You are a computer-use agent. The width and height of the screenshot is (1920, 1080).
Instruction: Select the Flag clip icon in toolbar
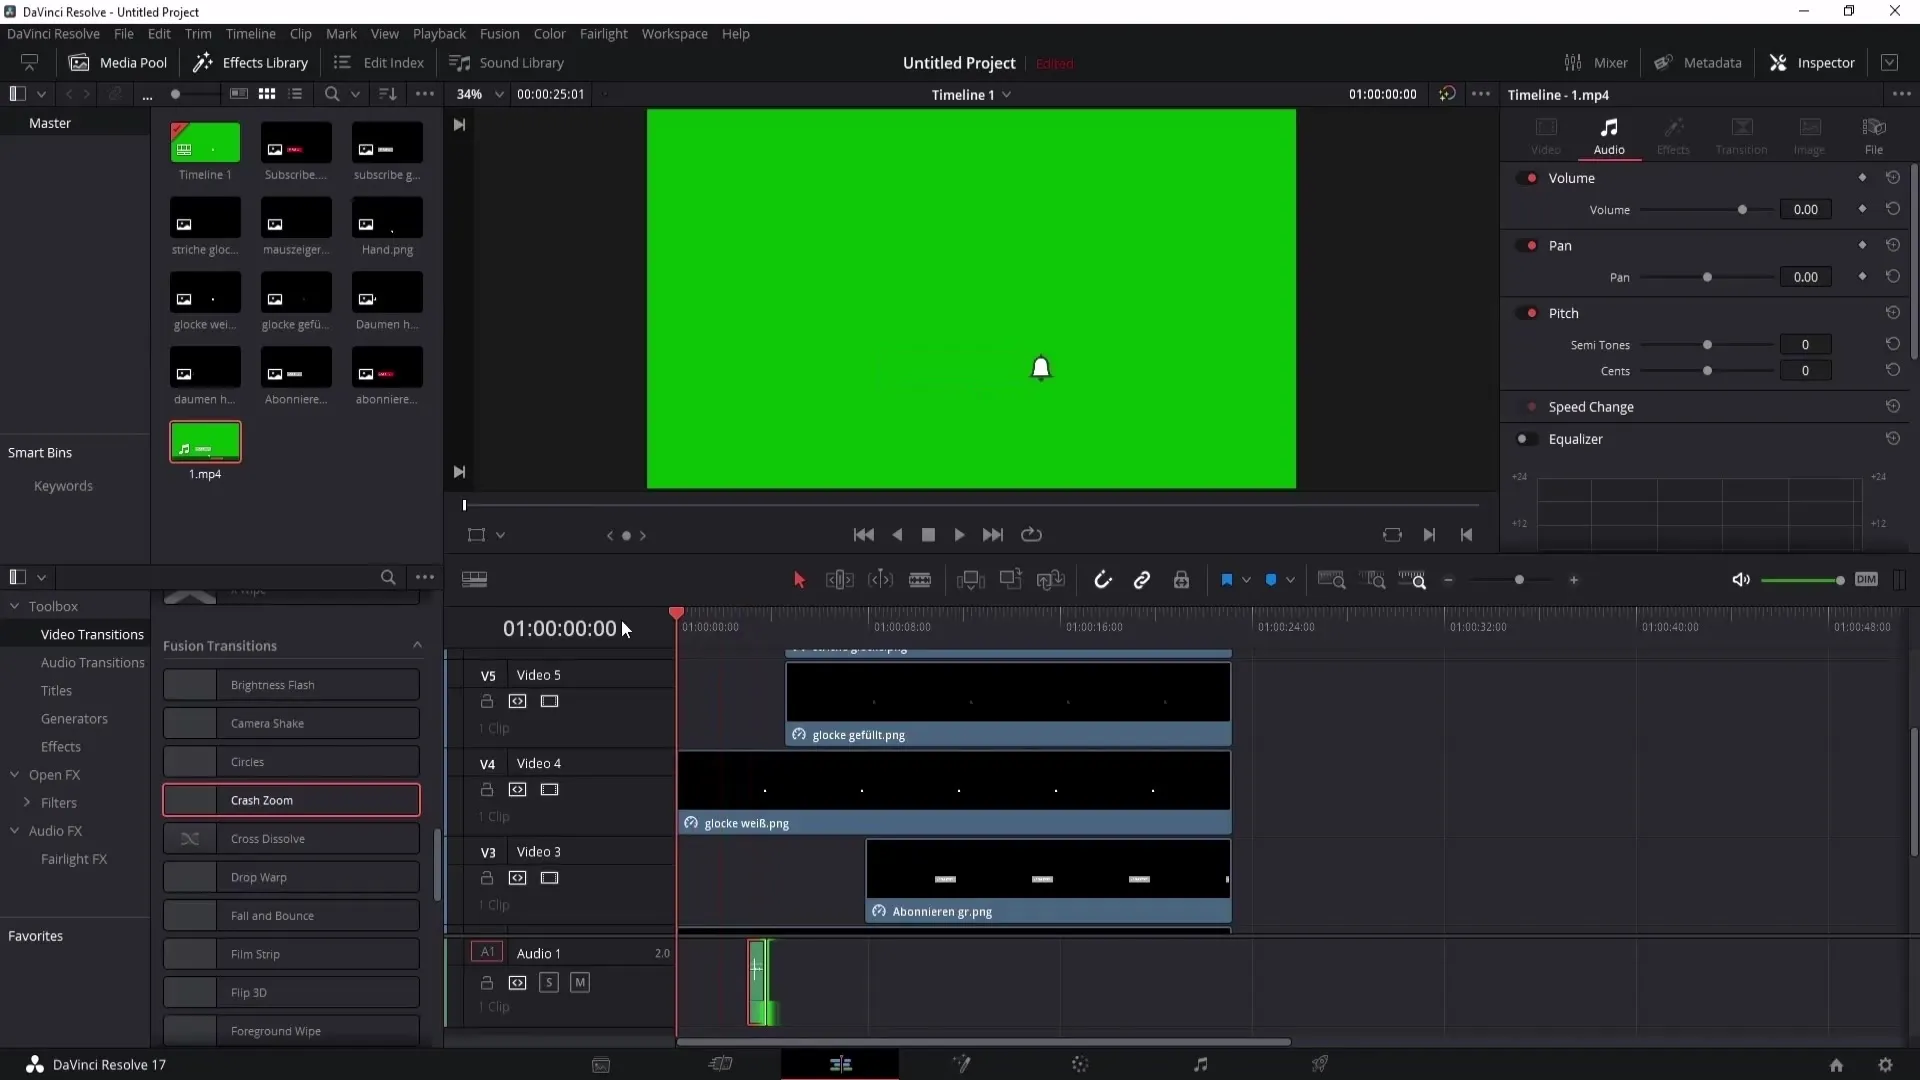click(x=1226, y=580)
